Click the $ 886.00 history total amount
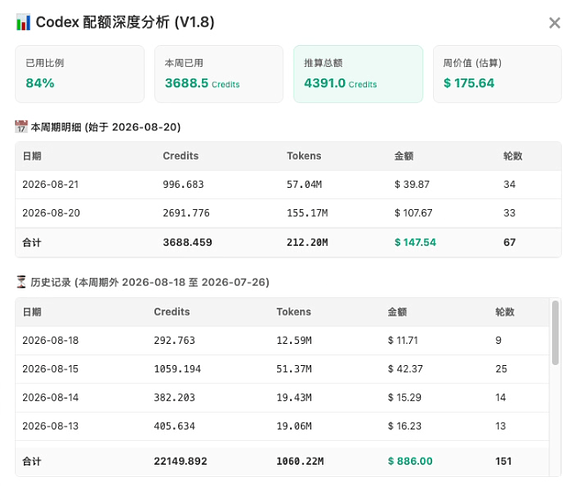 click(x=410, y=461)
